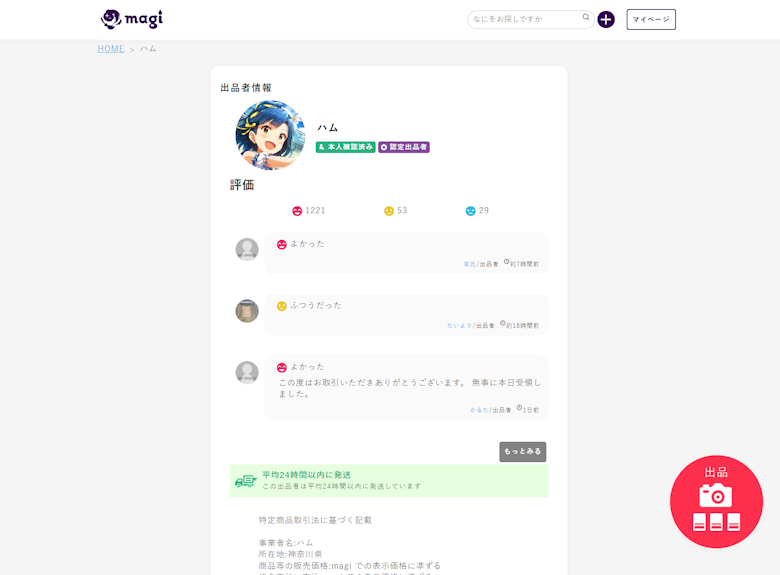Viewport: 780px width, 575px height.
Task: Go to HOME breadcrumb link
Action: (111, 49)
